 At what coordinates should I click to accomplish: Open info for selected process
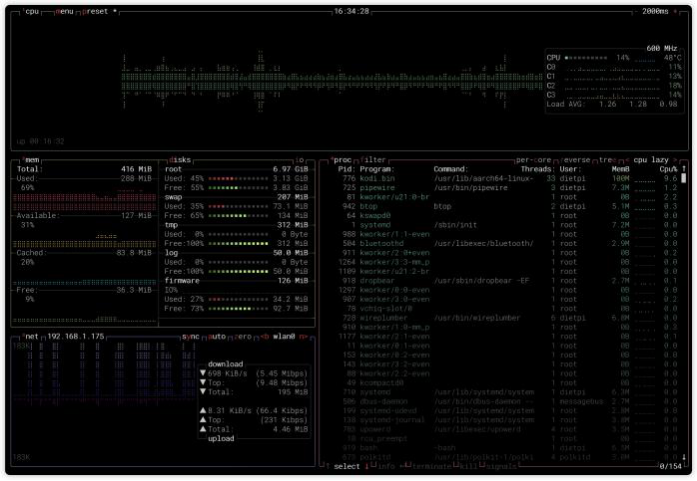click(383, 466)
